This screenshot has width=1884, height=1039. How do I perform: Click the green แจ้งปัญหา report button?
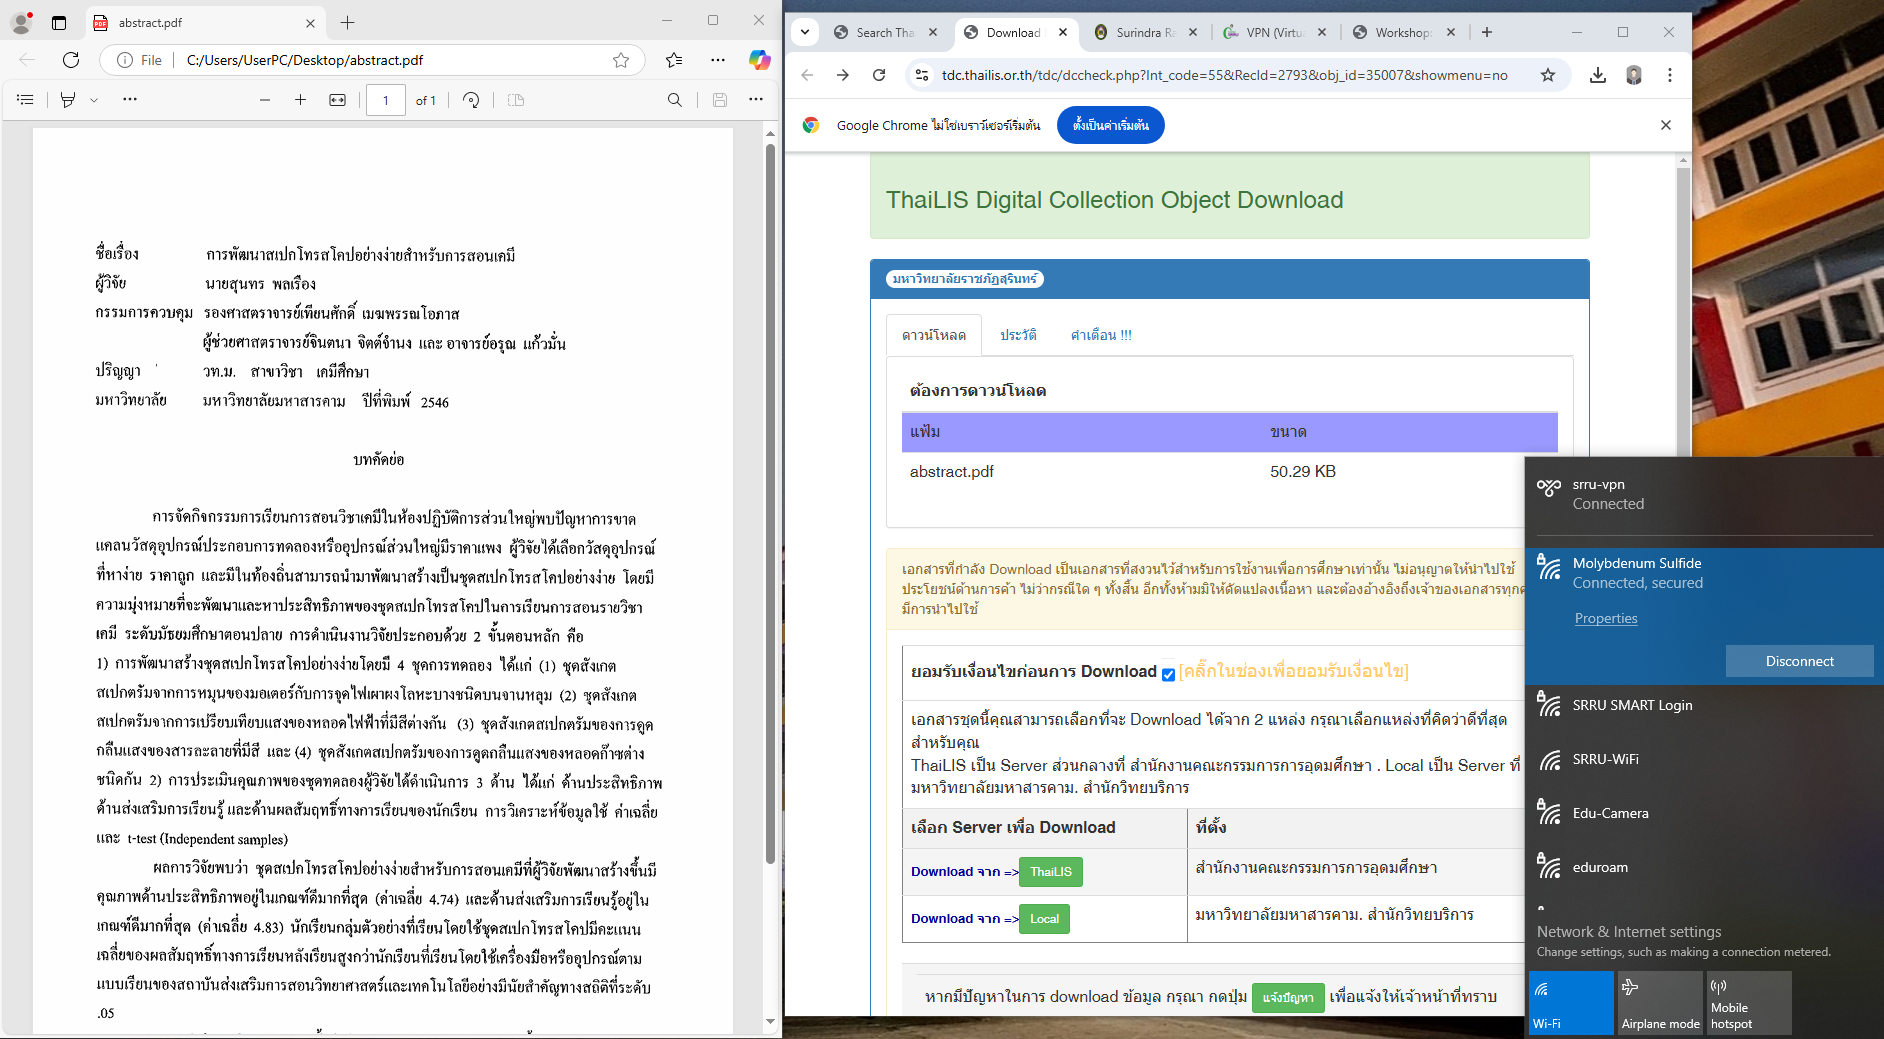click(1288, 998)
